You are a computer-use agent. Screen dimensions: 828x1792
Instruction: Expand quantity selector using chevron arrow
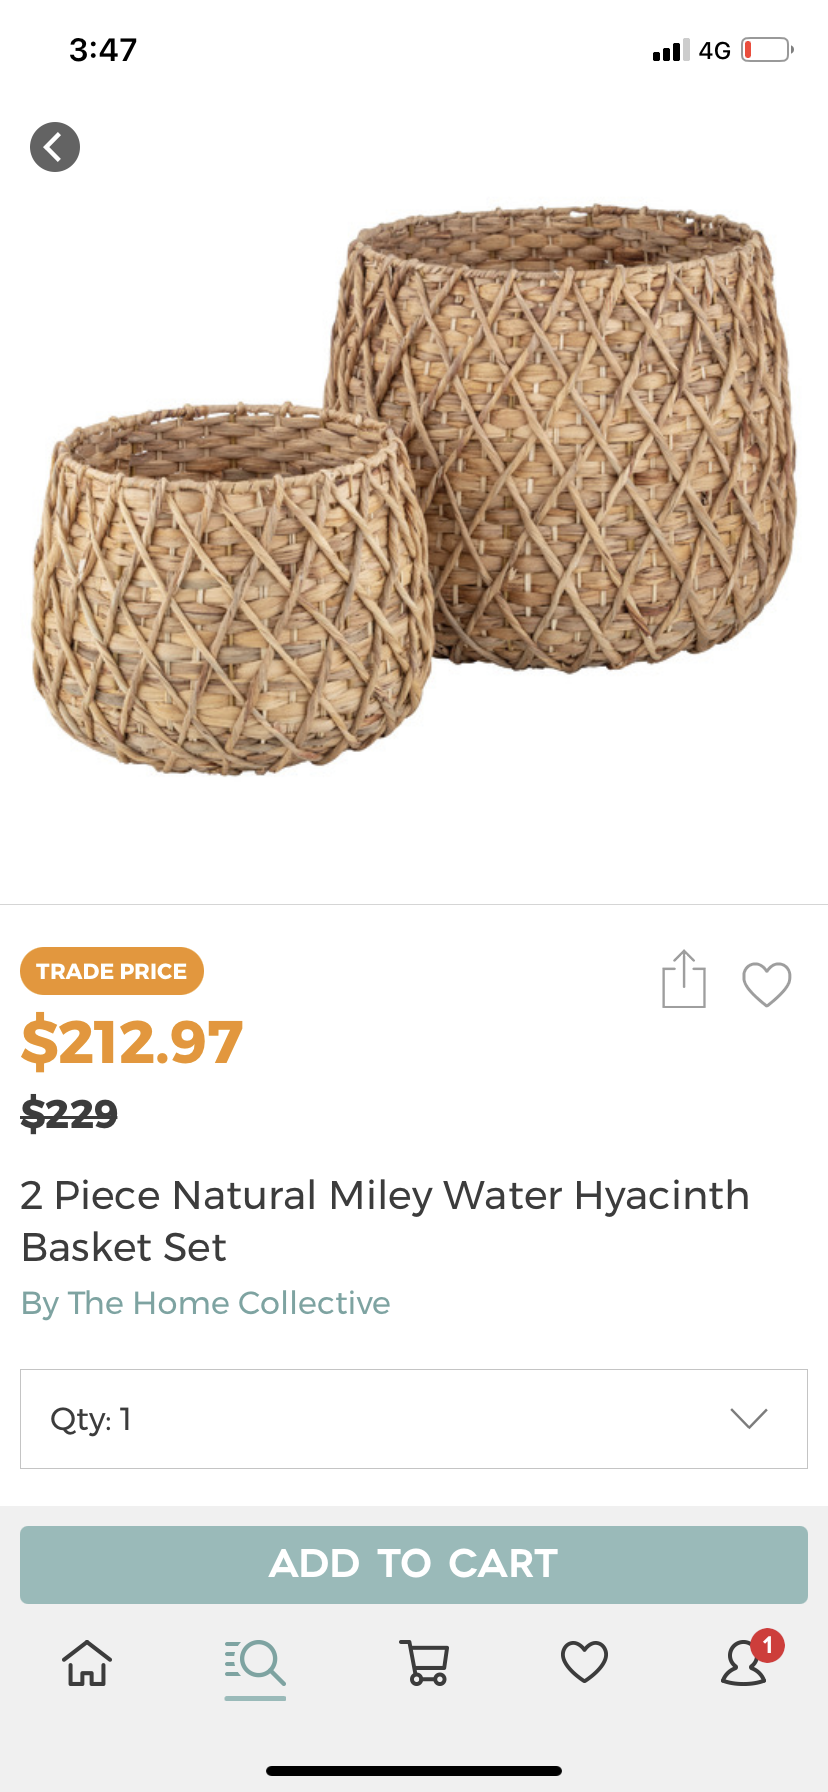pos(748,1419)
